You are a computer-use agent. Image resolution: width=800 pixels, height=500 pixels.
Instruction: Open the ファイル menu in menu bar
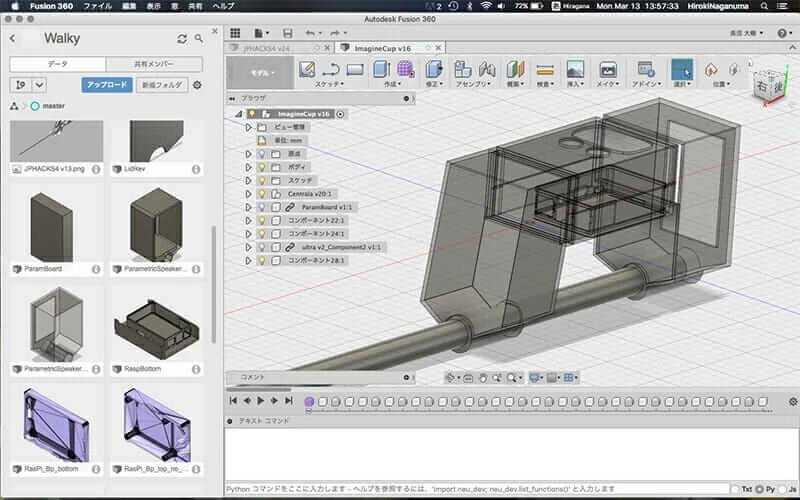pyautogui.click(x=98, y=6)
